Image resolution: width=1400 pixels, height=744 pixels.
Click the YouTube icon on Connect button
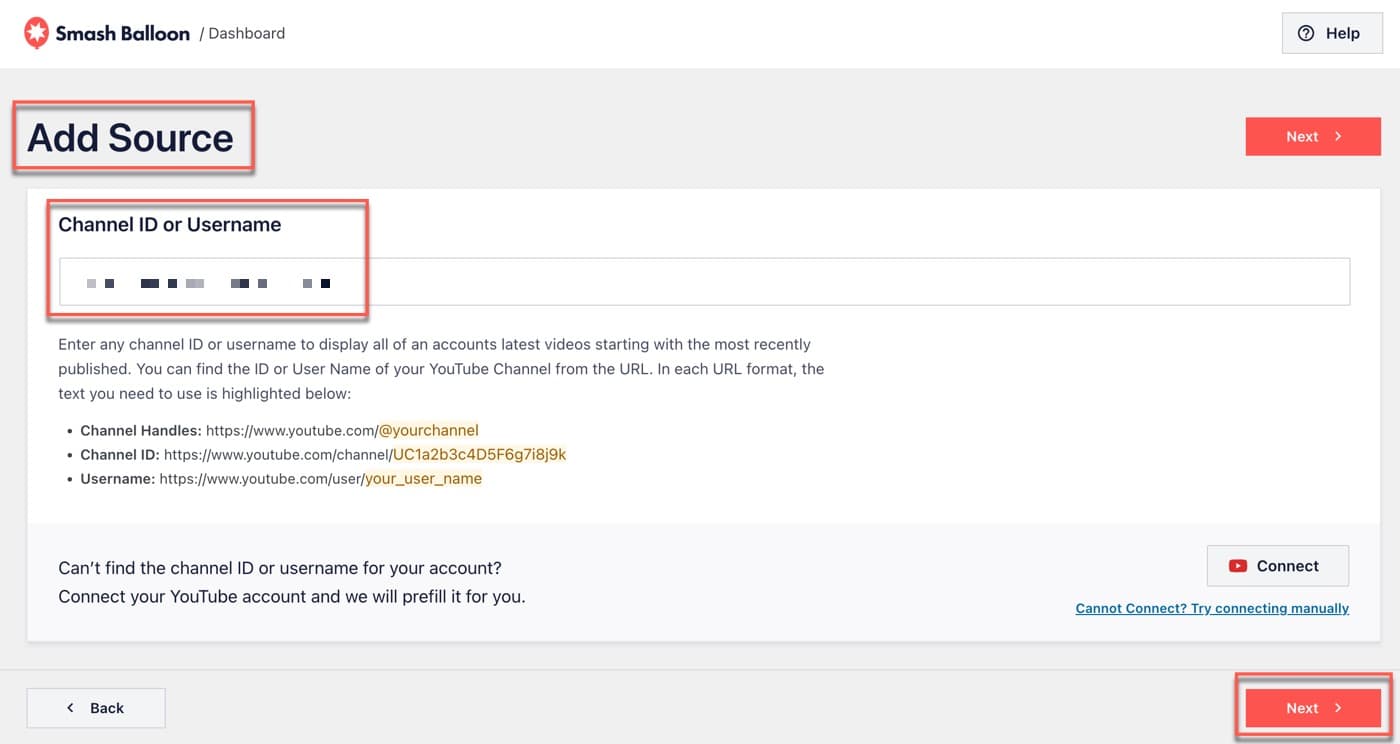(x=1238, y=566)
